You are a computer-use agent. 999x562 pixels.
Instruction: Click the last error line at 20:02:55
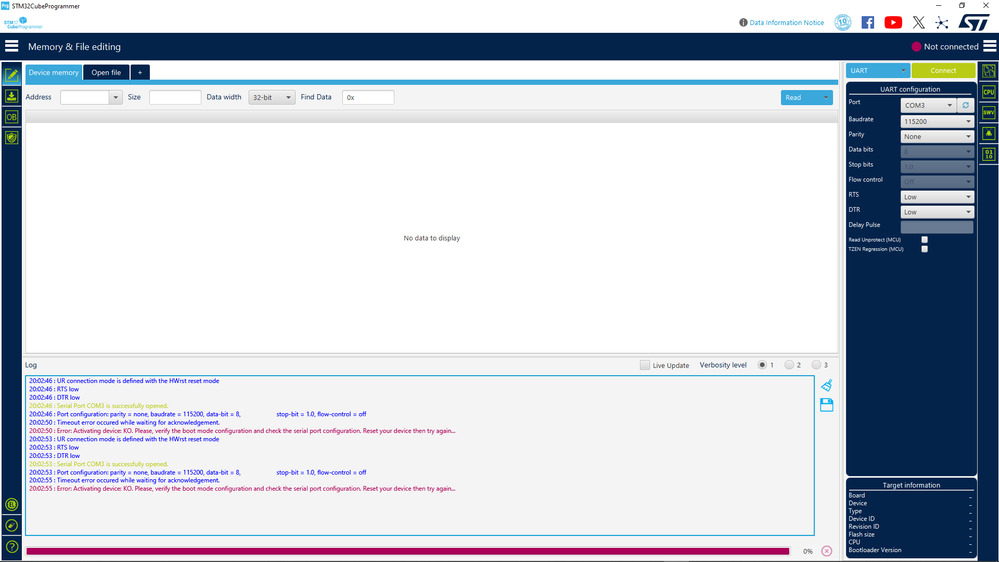point(242,489)
